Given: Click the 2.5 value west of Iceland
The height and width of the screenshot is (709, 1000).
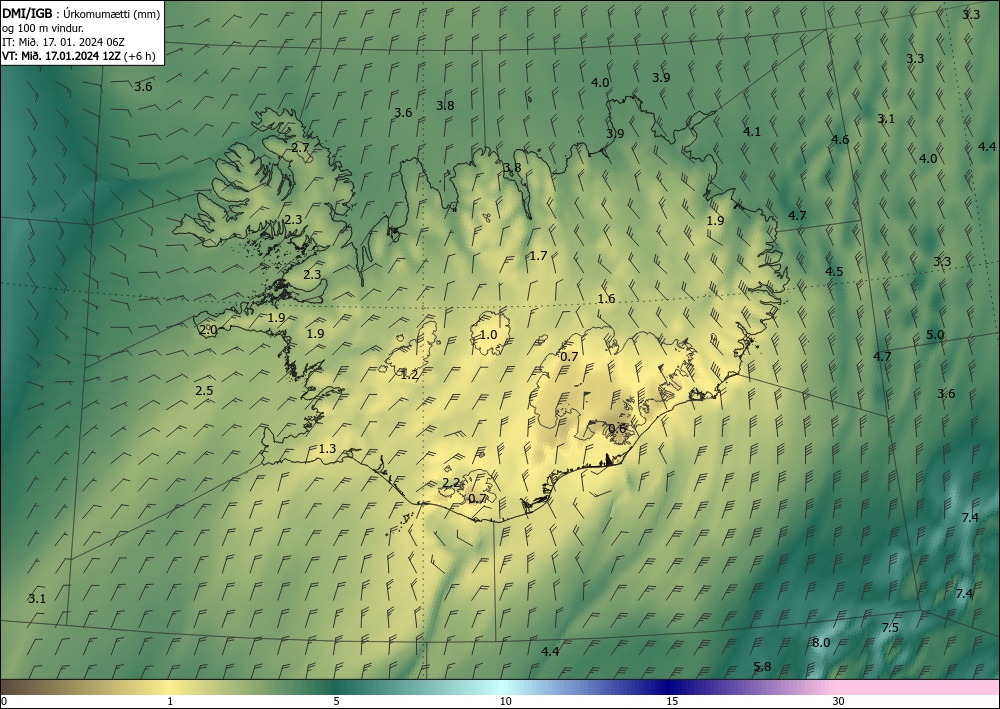Looking at the screenshot, I should coord(204,391).
